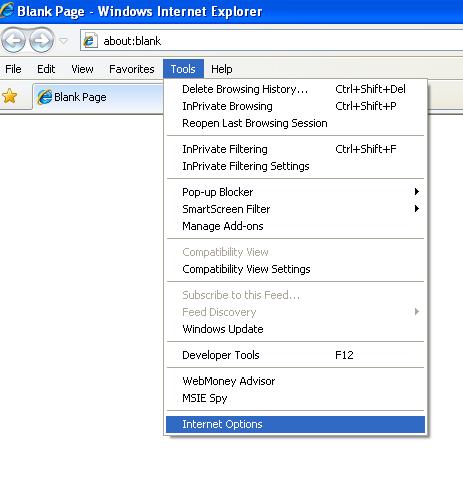Select Windows Update menu entry
Screen dimensions: 463x480
[x=295, y=329]
